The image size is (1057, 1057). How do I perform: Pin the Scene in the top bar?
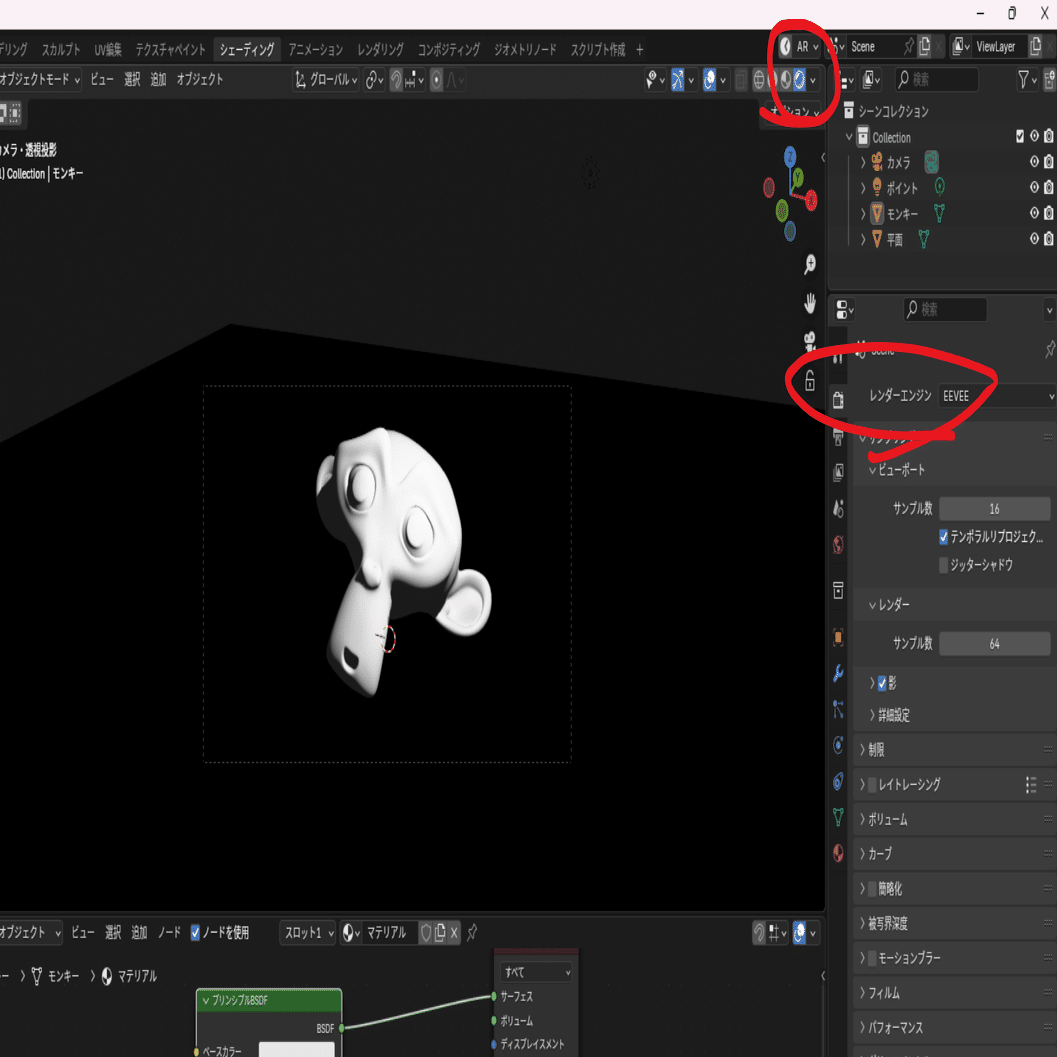(x=909, y=47)
